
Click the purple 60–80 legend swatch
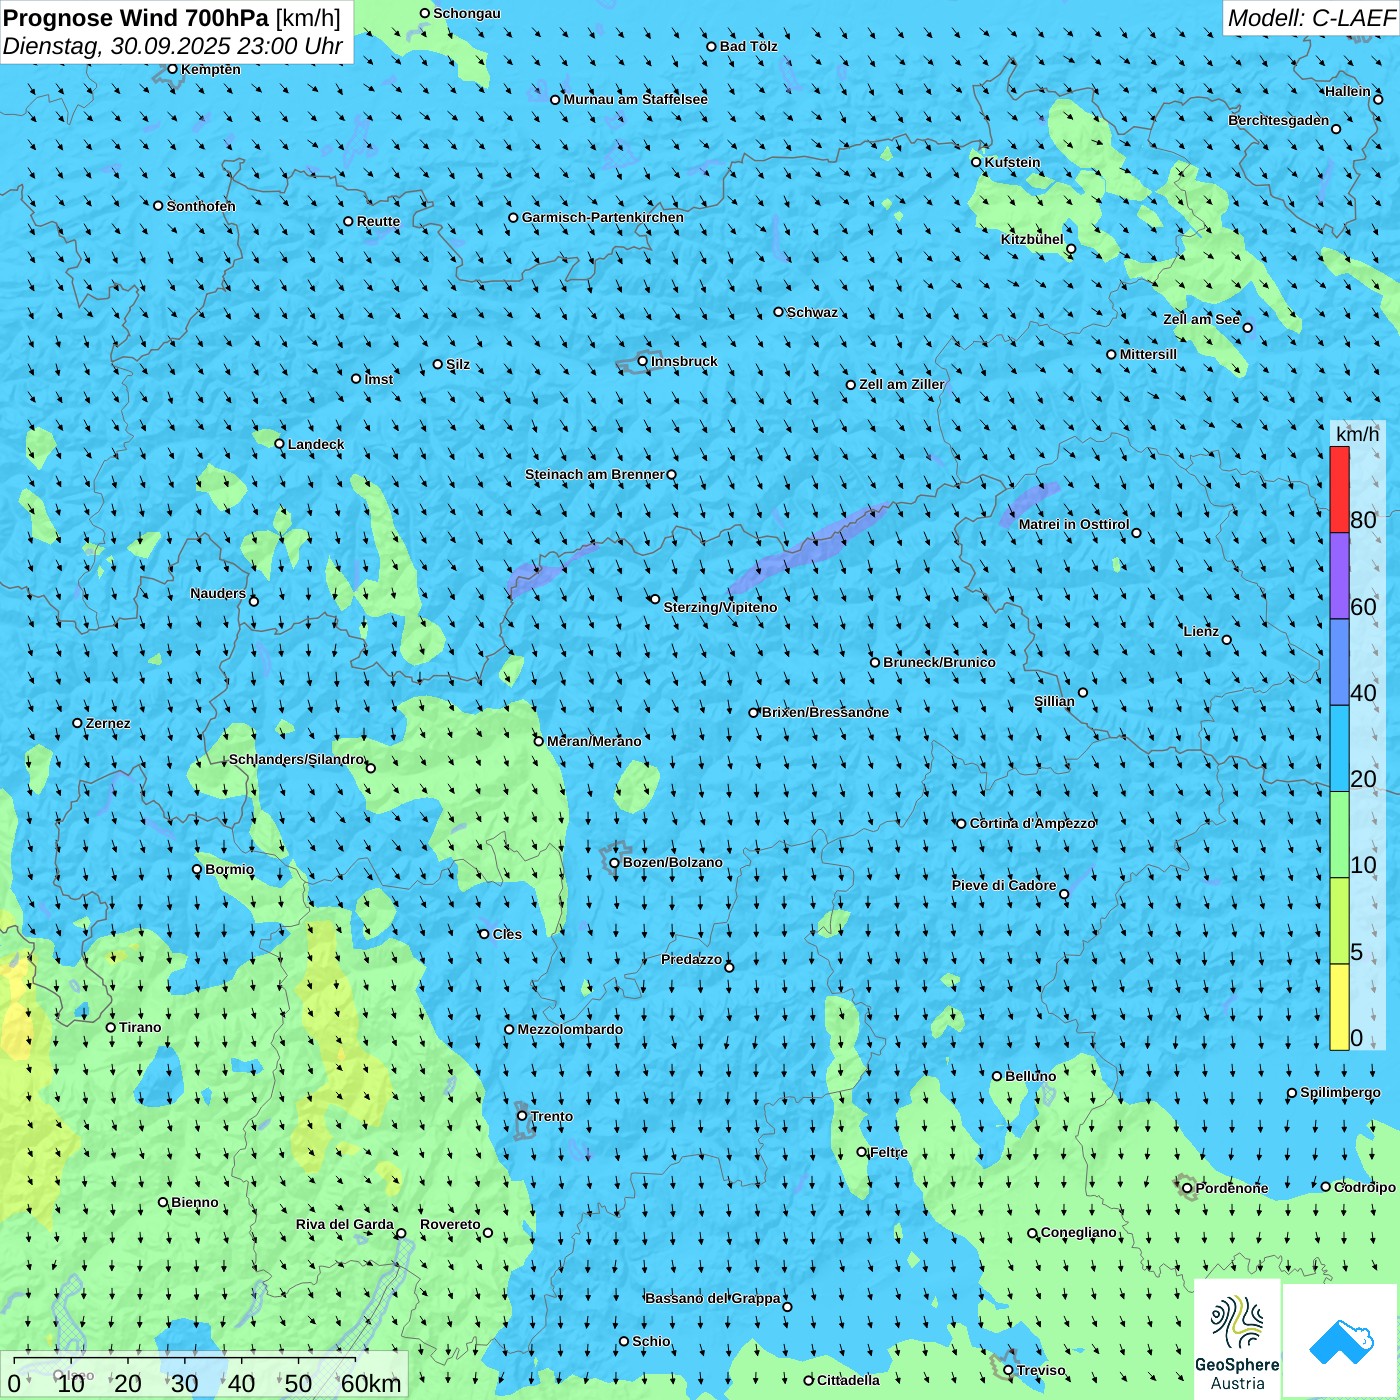click(x=1339, y=576)
